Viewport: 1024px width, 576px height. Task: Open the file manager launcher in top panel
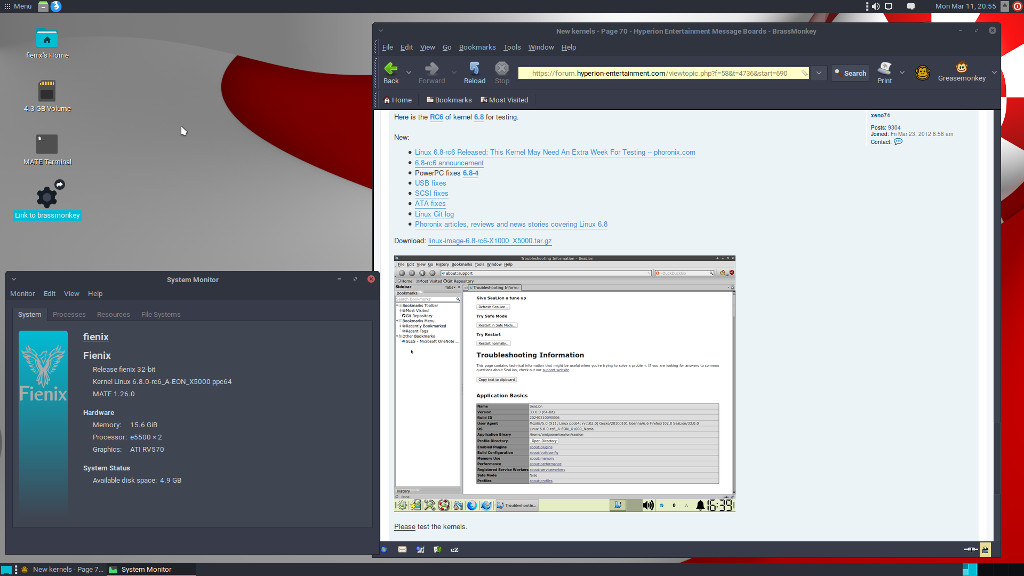pyautogui.click(x=43, y=7)
